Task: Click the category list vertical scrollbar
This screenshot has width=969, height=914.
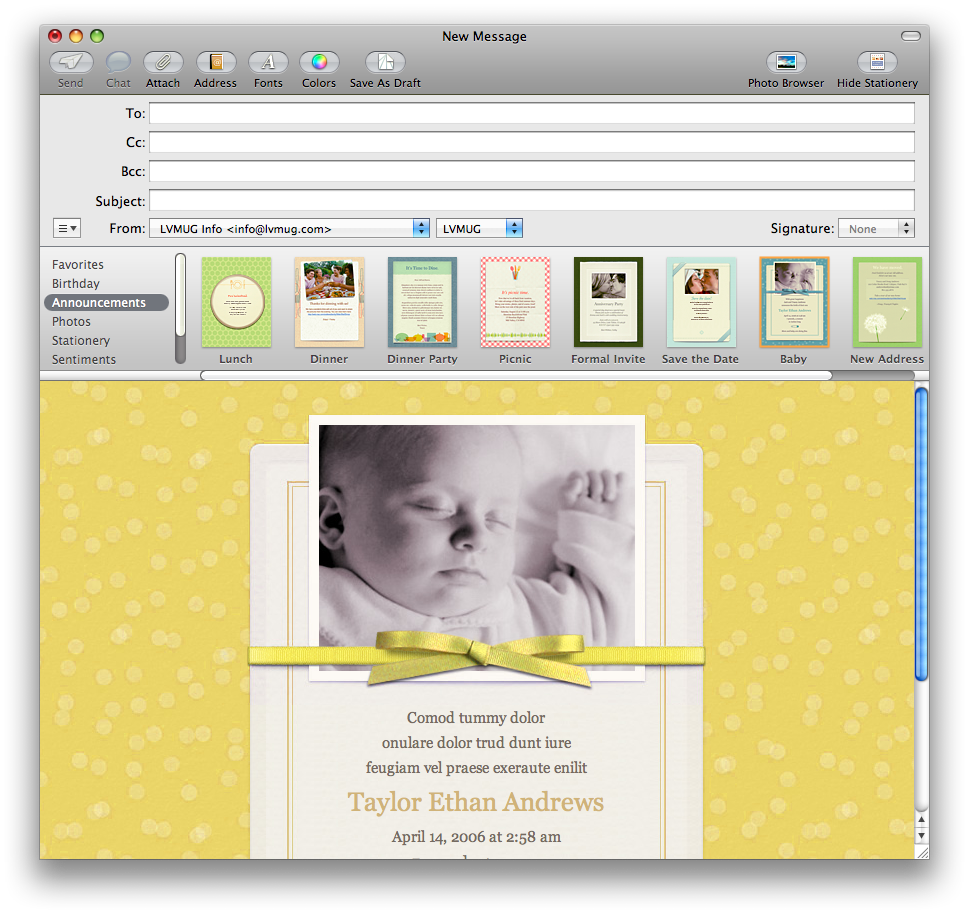Action: [180, 308]
